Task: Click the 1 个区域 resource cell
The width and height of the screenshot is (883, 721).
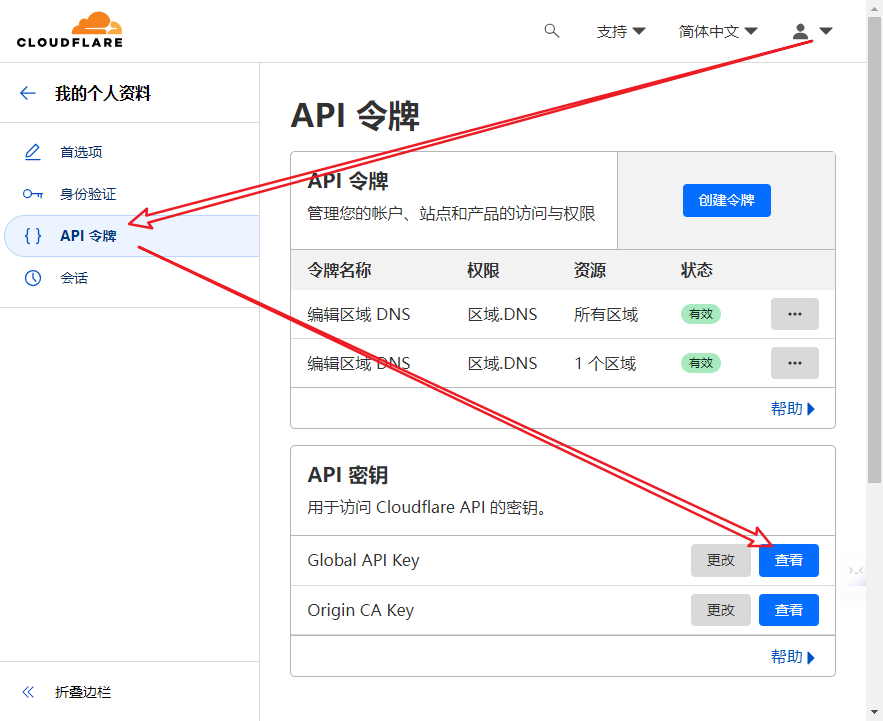Action: coord(605,363)
